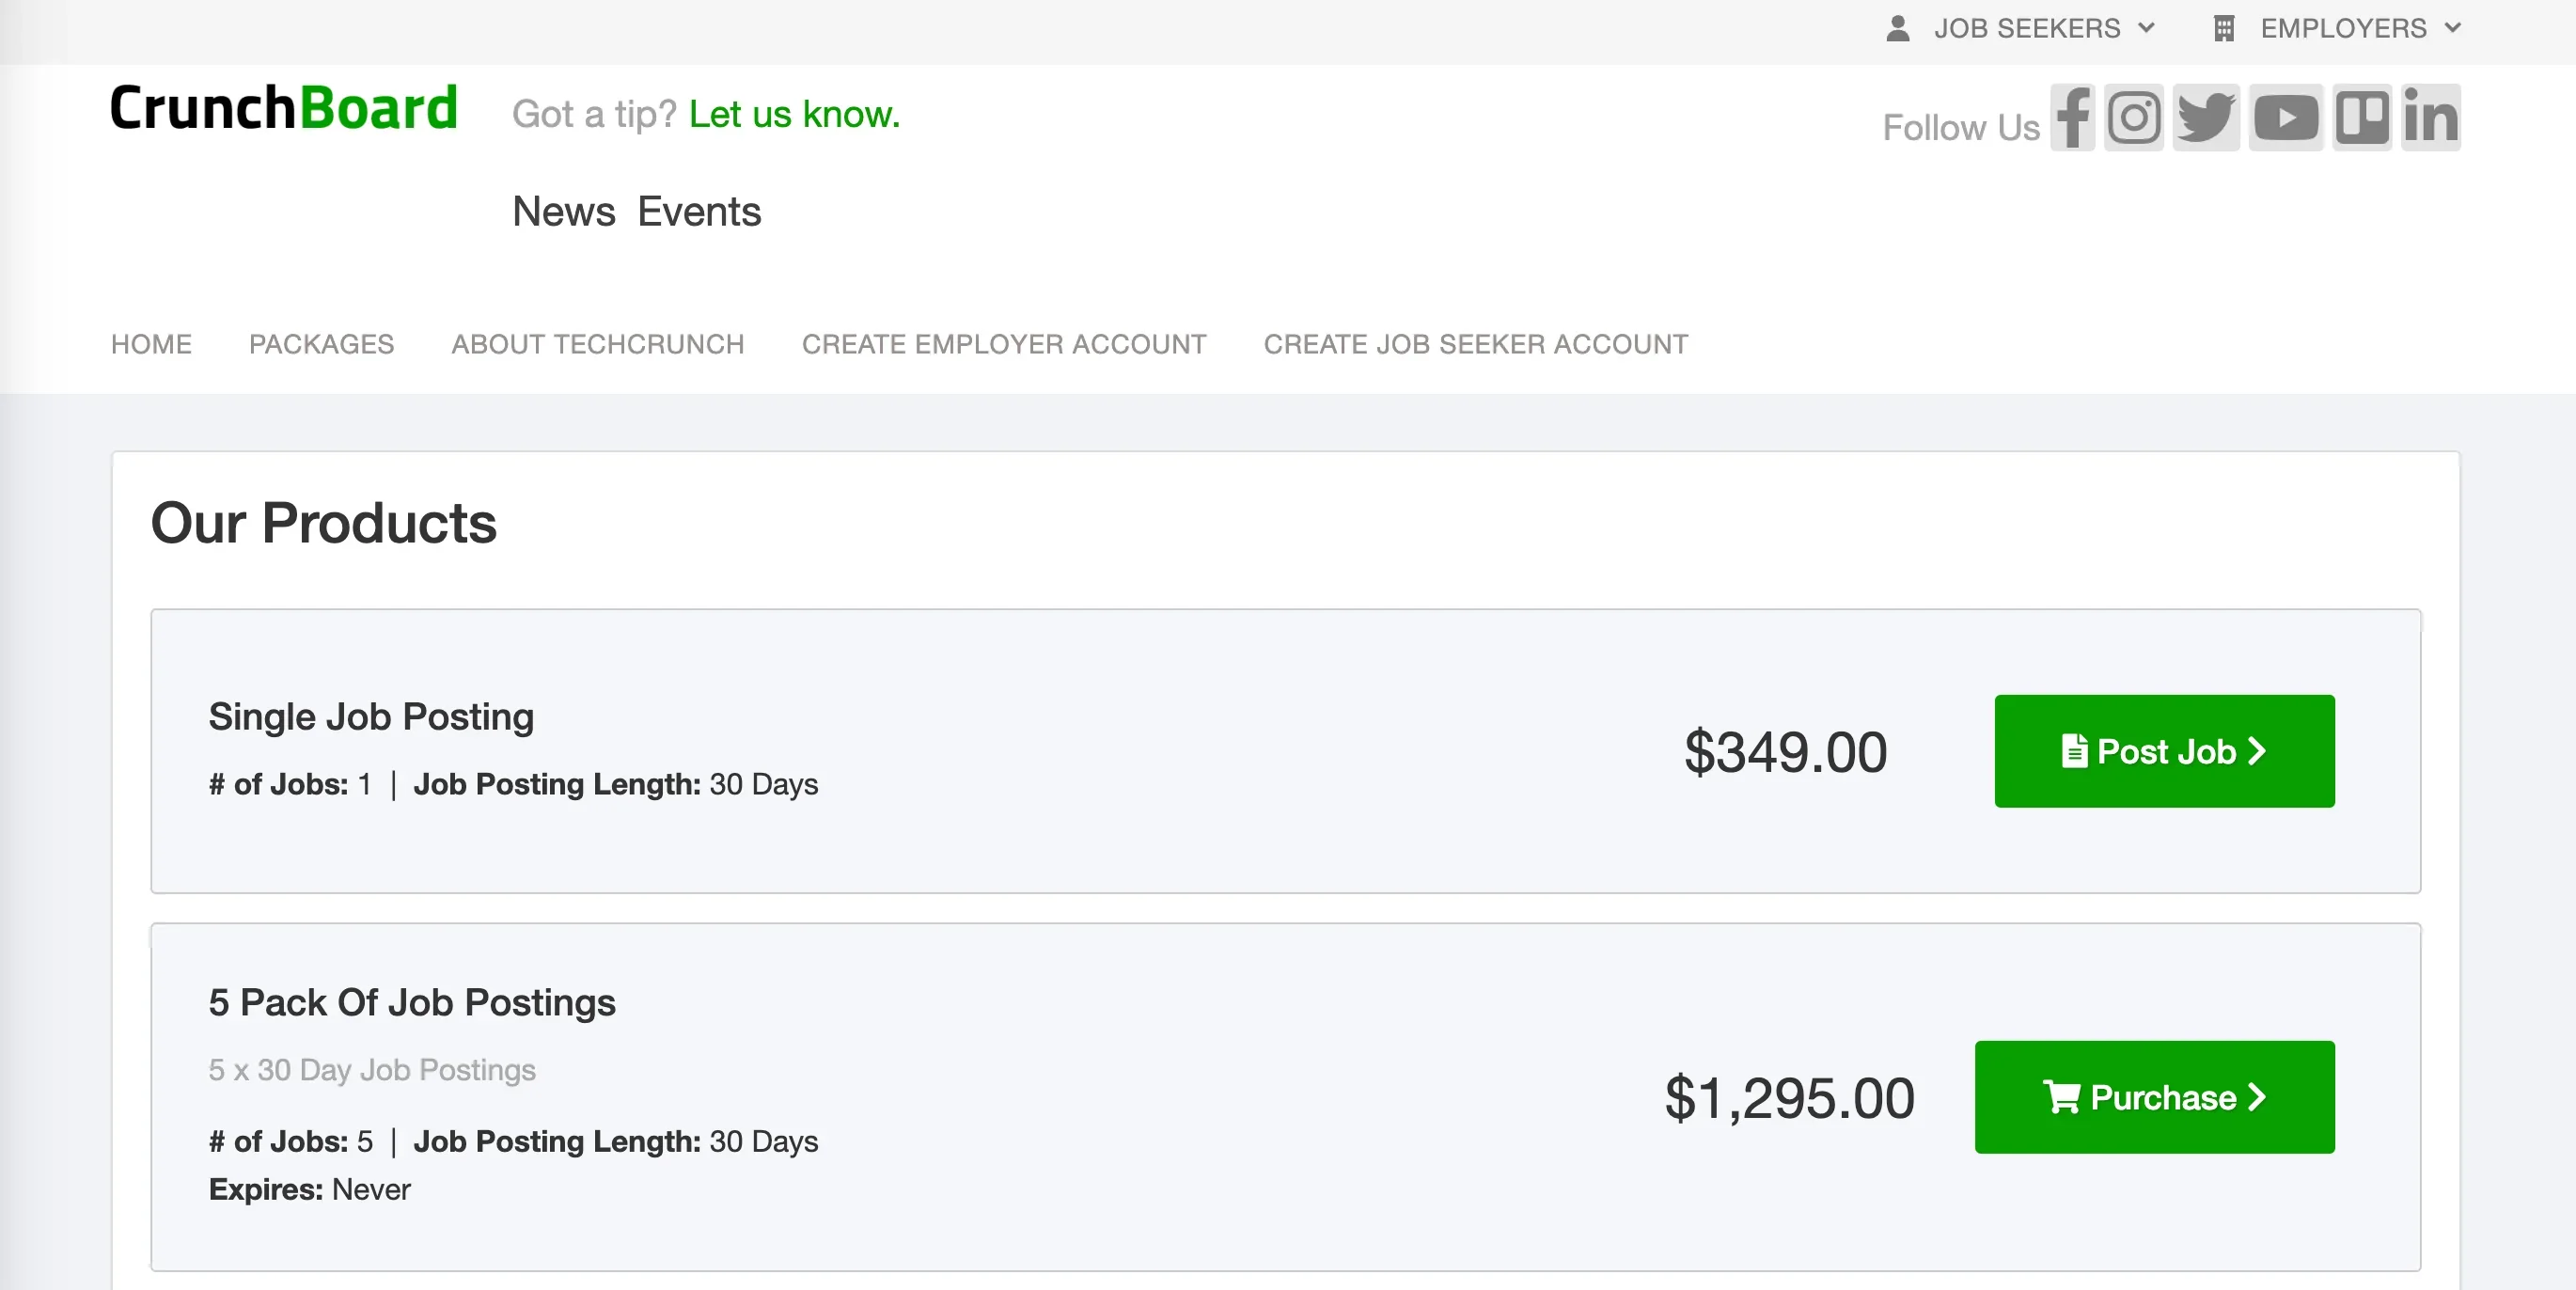Click the Flipboard social icon
This screenshot has width=2576, height=1290.
pos(2361,118)
